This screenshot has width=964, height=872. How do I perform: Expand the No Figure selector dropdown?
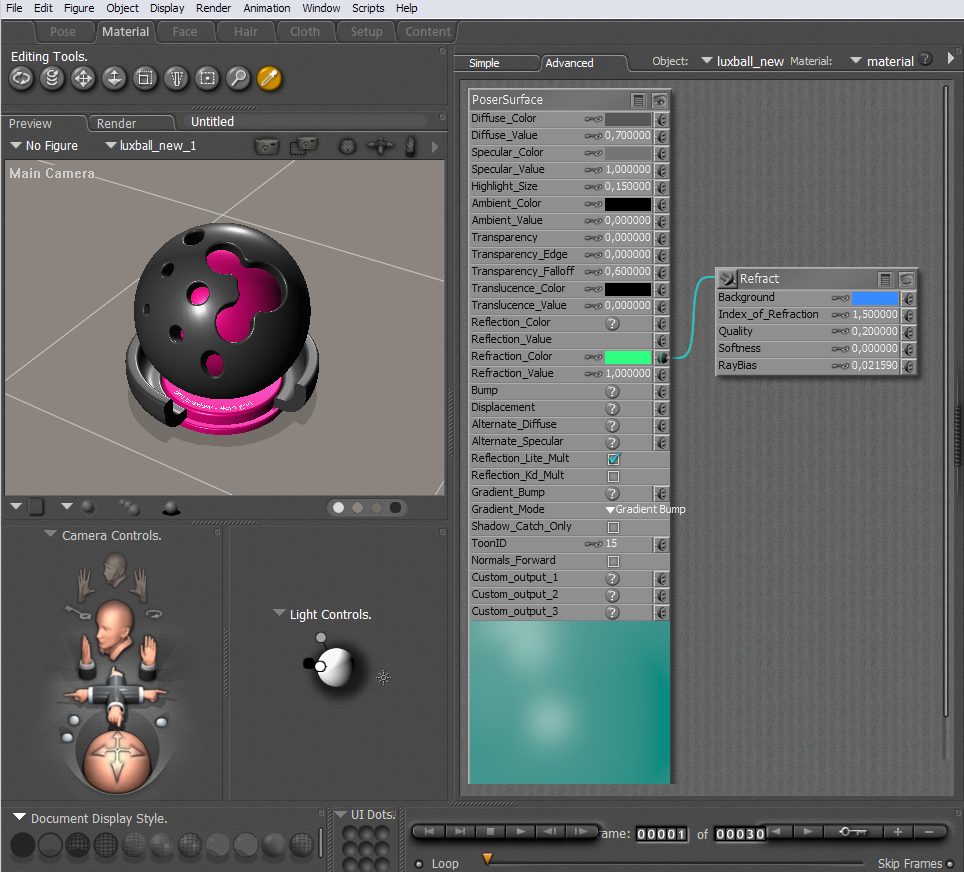[44, 146]
